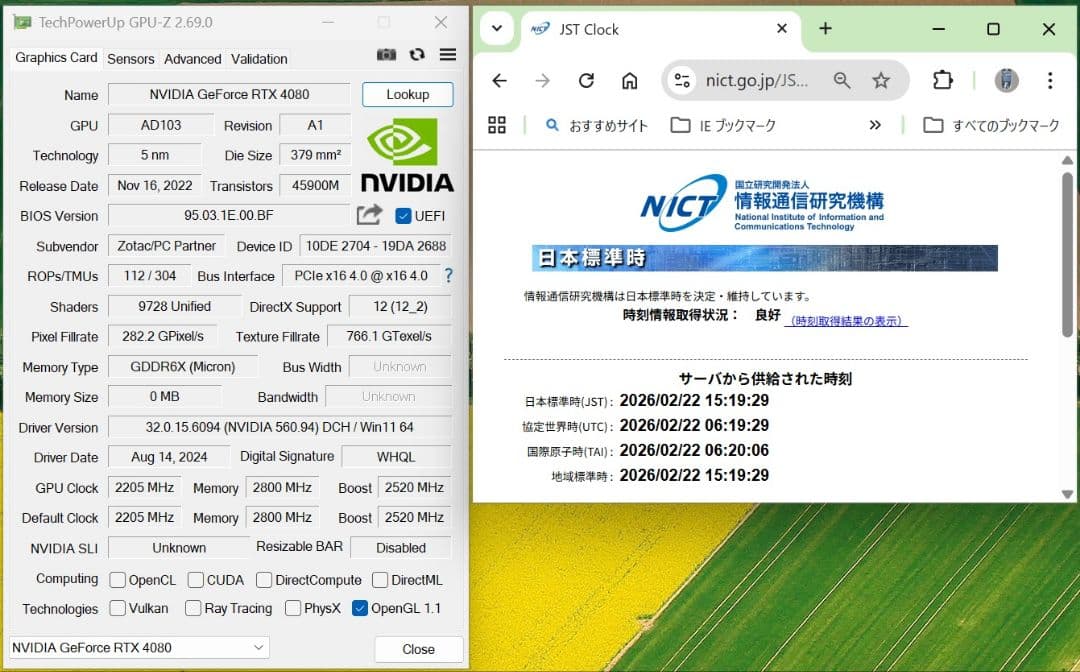
Task: Expand the hidden bookmarks overflow chevron
Action: pos(875,125)
